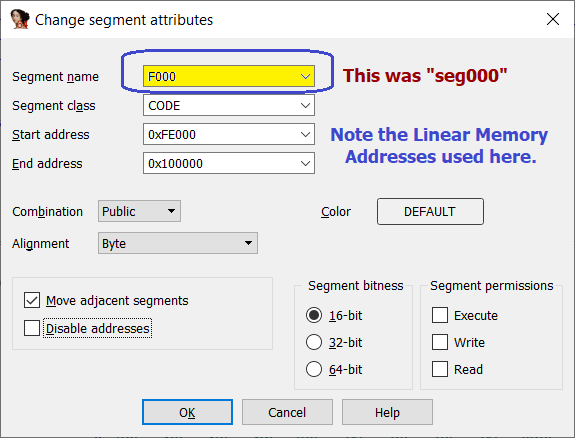Enable the Write permission checkbox

440,342
